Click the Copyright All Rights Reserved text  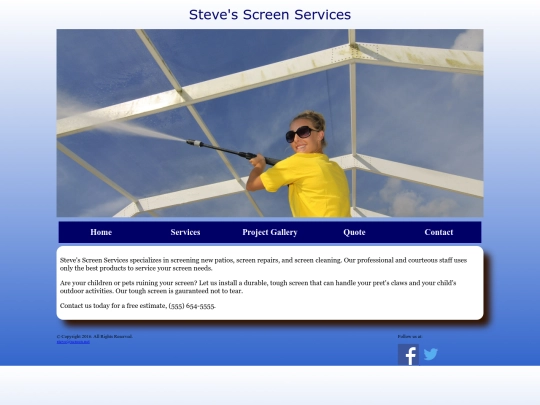click(x=95, y=336)
